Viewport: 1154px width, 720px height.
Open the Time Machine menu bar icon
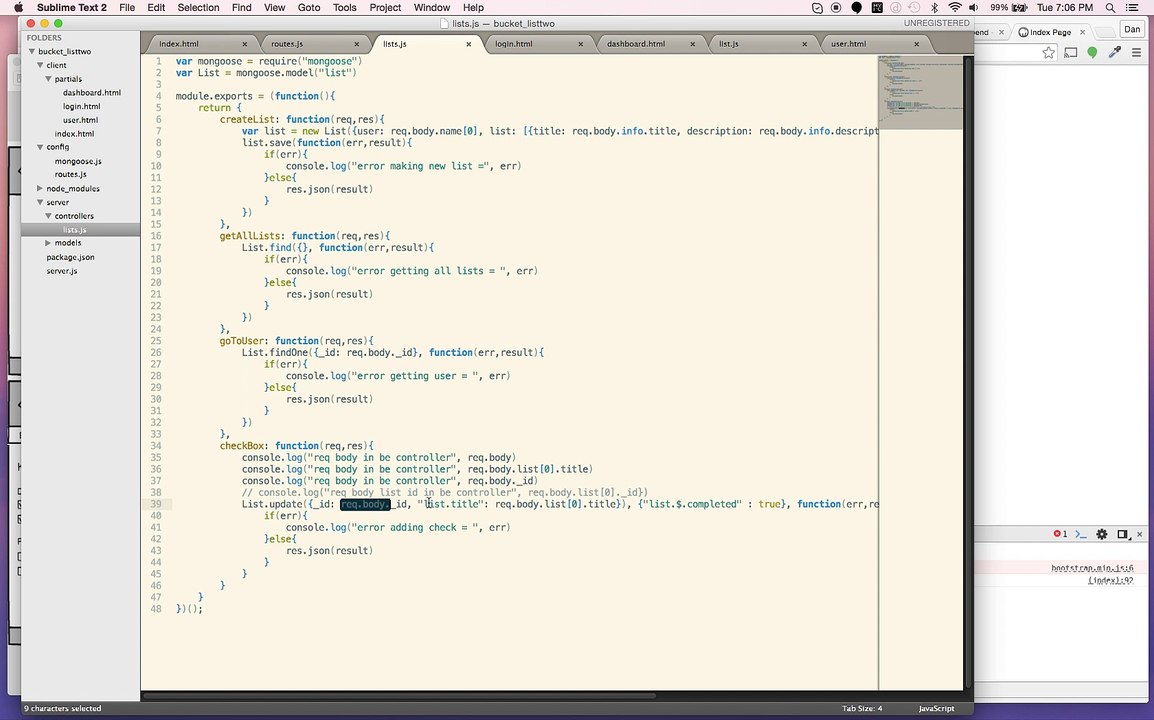click(914, 7)
